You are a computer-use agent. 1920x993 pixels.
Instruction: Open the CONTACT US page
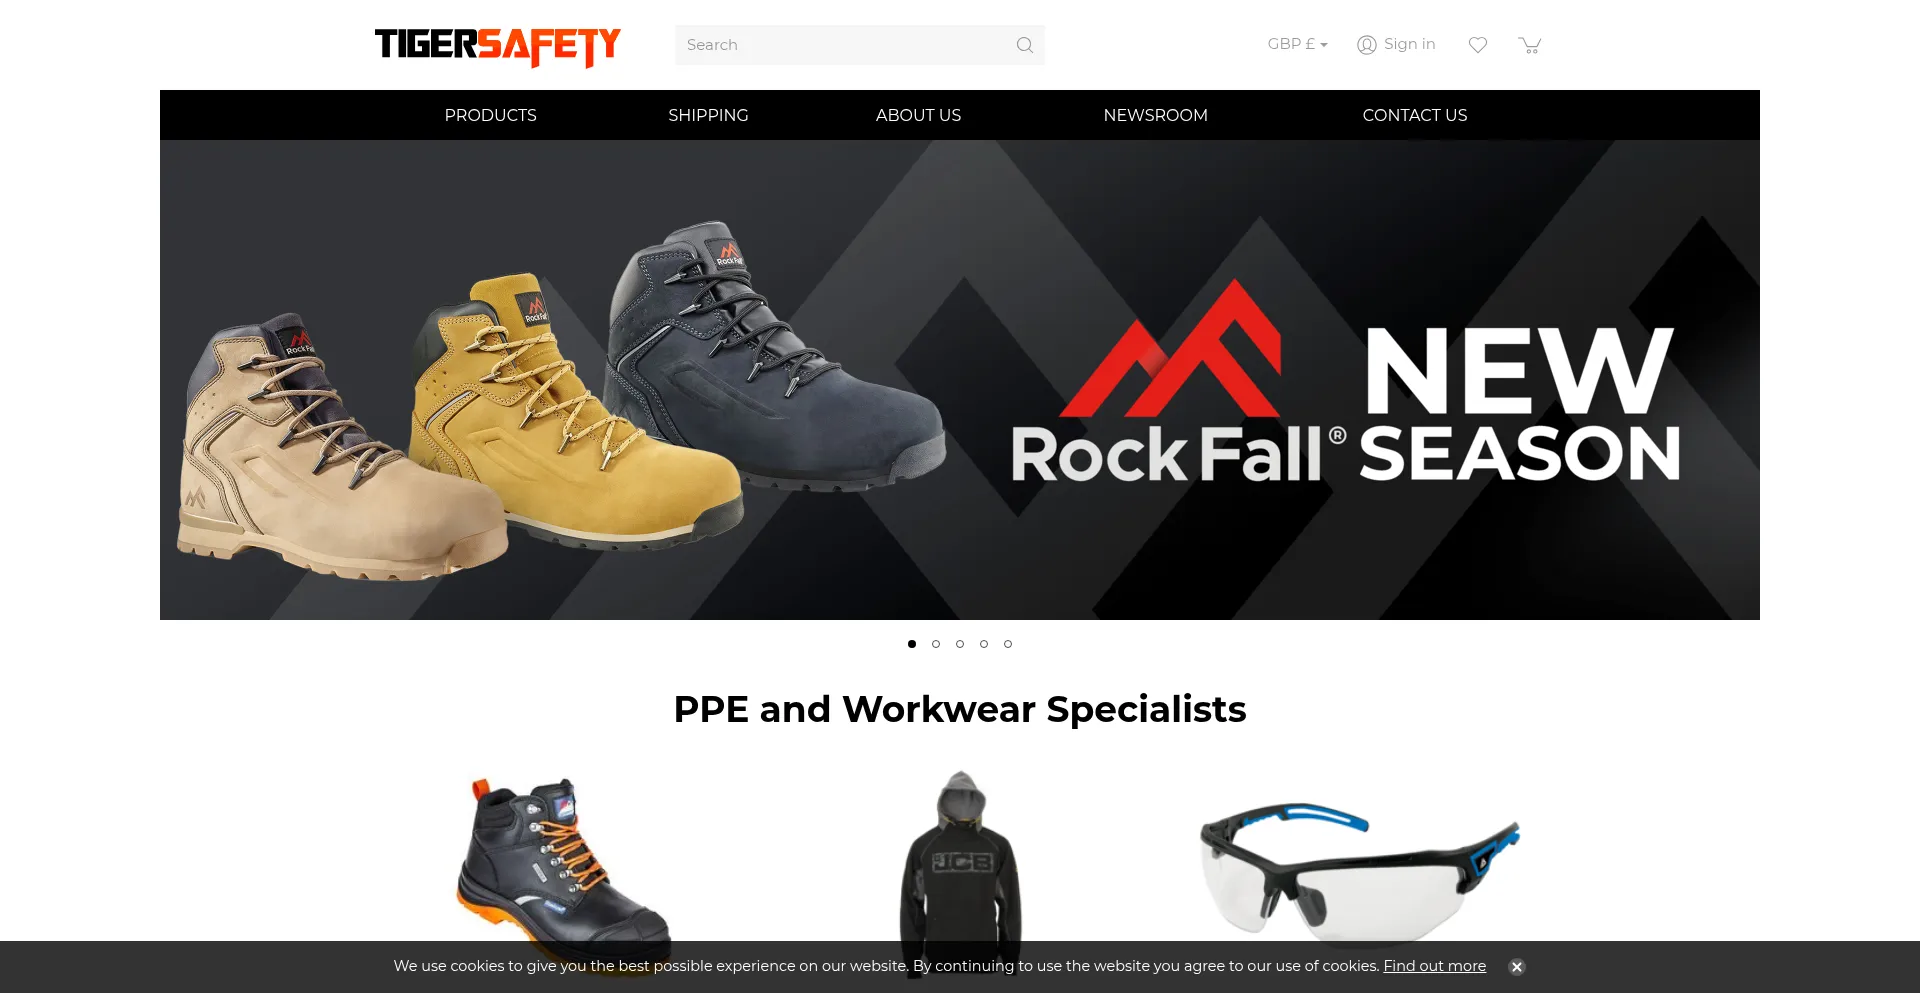tap(1414, 115)
